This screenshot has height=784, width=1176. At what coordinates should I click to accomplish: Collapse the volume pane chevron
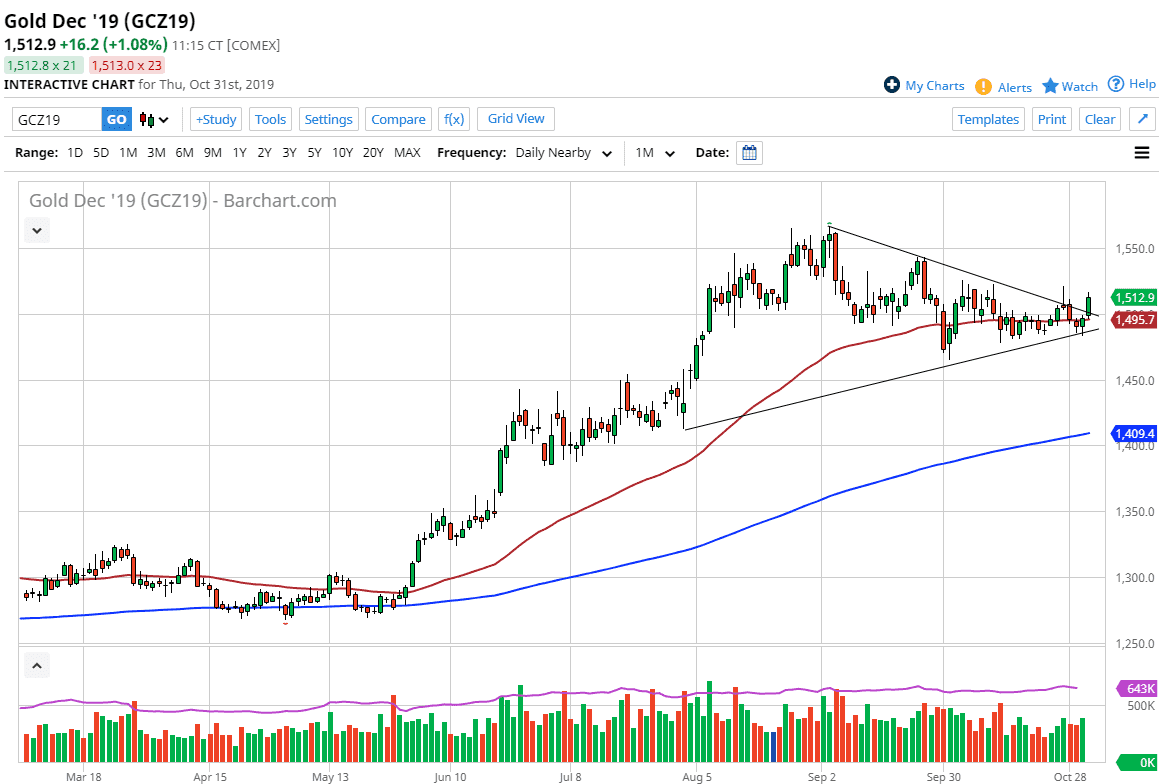tap(37, 664)
